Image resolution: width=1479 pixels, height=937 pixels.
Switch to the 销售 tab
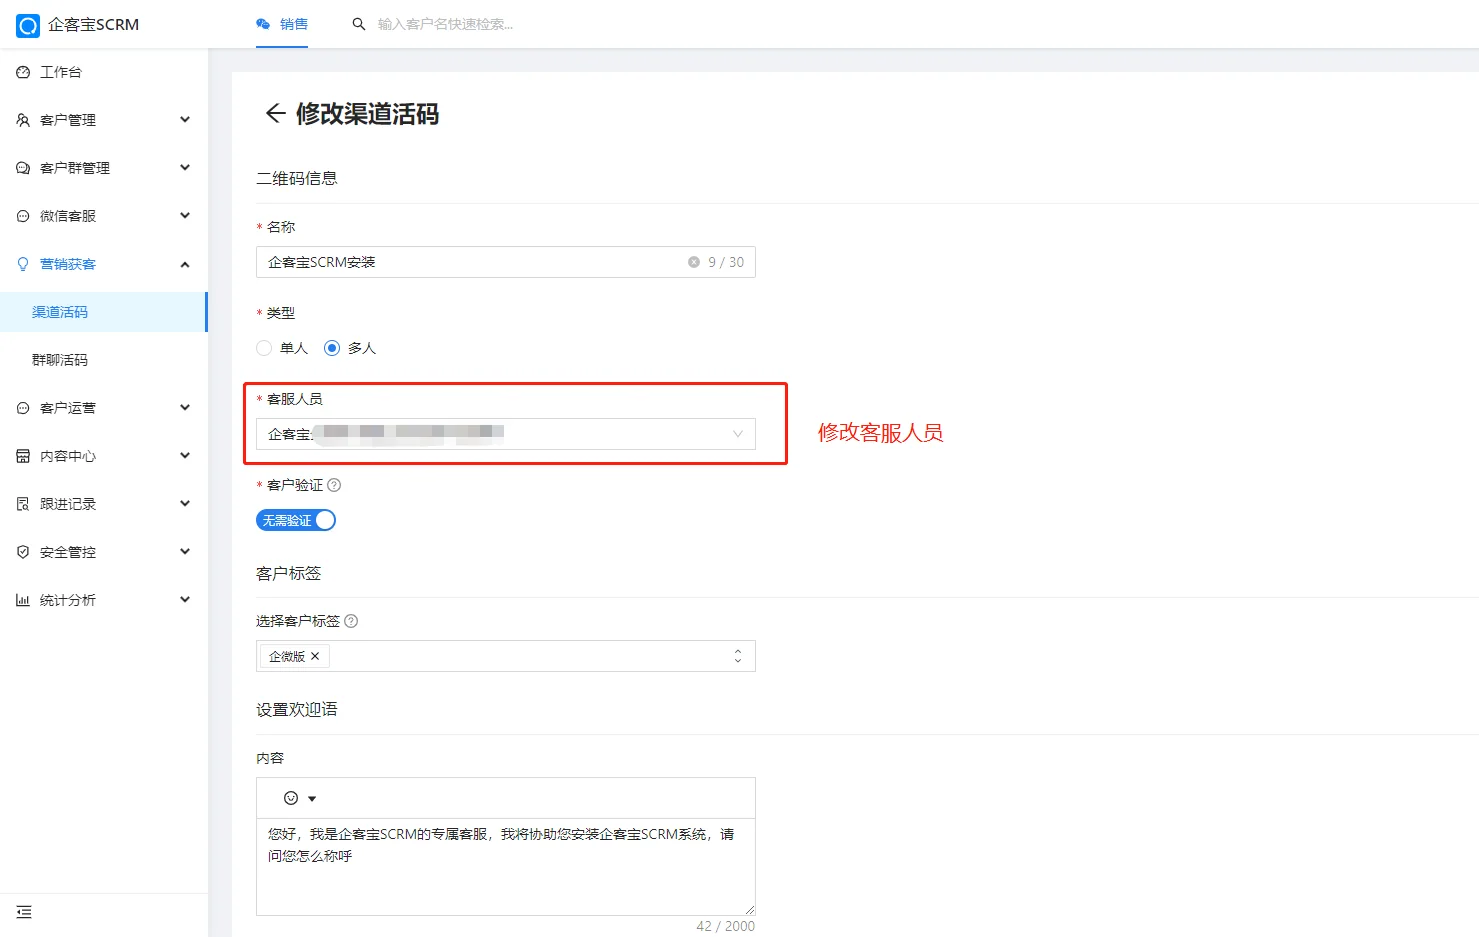pos(282,24)
